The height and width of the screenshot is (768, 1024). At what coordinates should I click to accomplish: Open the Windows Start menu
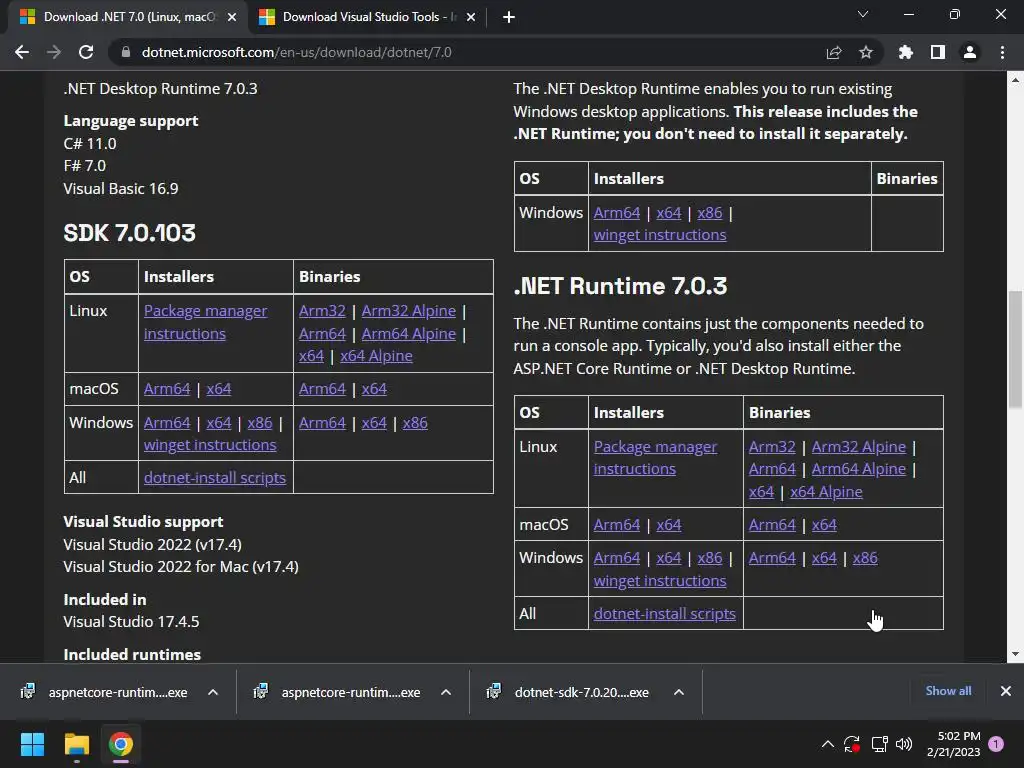[x=32, y=744]
